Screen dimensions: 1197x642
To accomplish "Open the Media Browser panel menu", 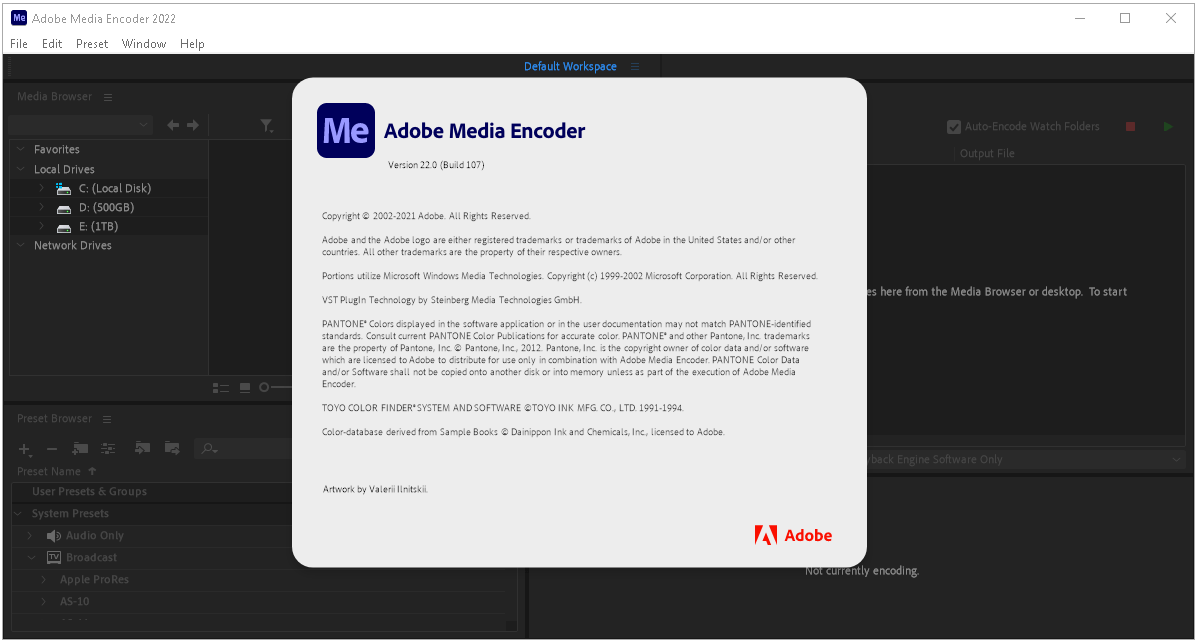I will coord(108,97).
